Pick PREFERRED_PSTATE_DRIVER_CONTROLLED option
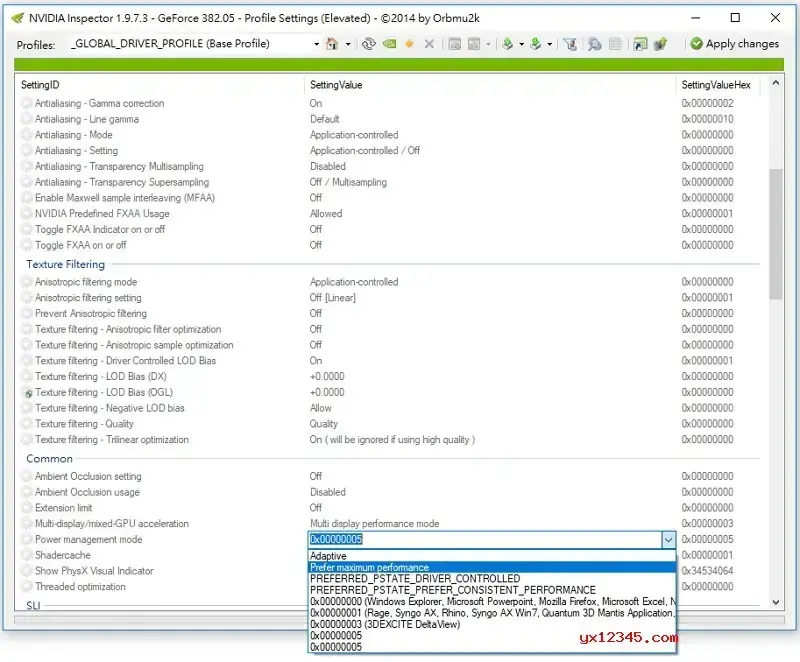This screenshot has height=662, width=800. tap(492, 578)
